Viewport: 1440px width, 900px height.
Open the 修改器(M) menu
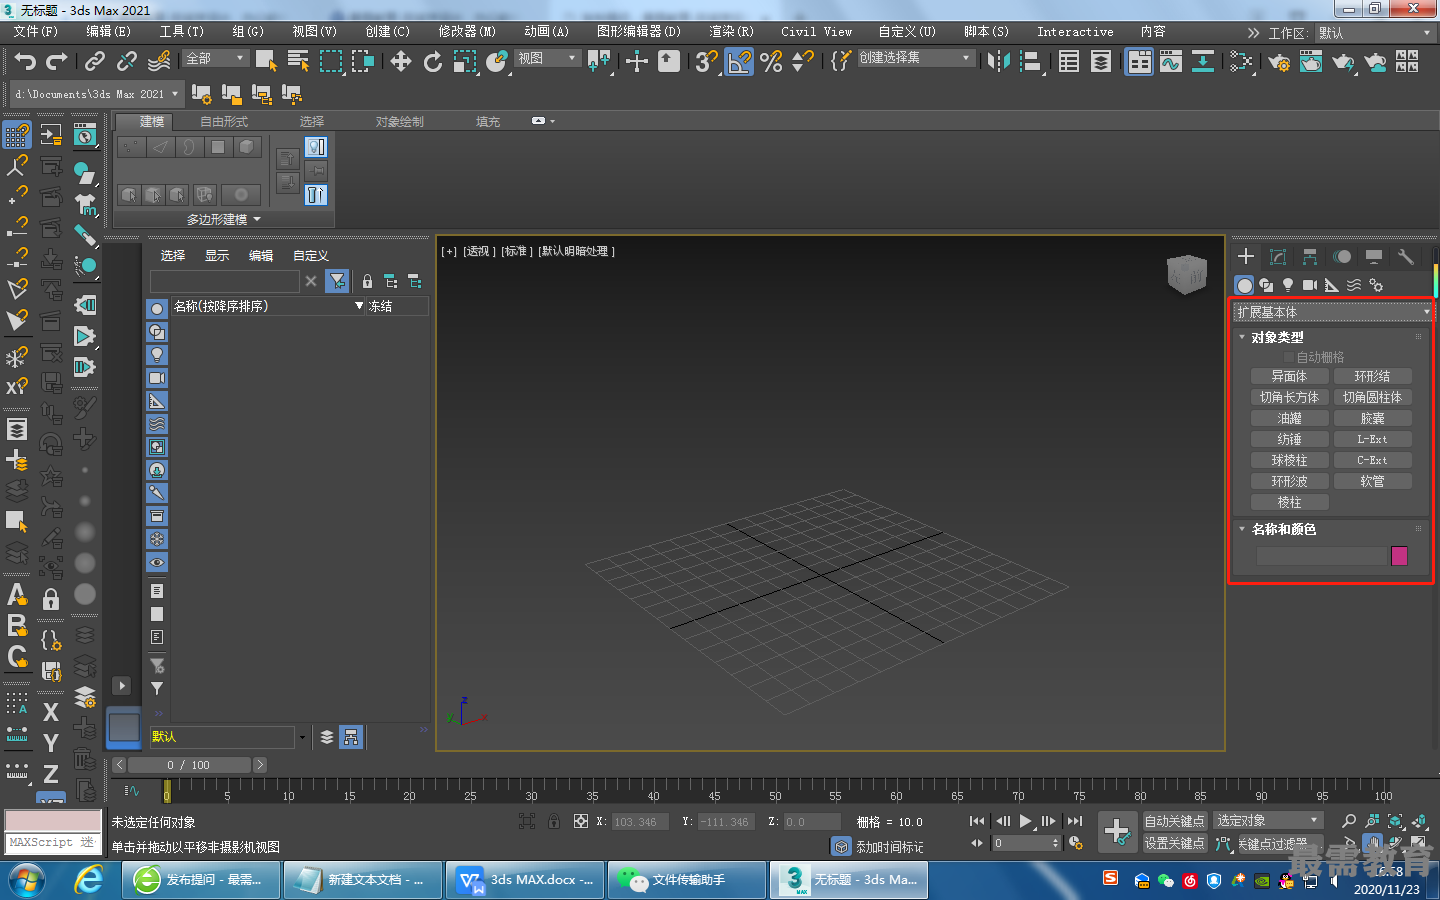pos(467,32)
